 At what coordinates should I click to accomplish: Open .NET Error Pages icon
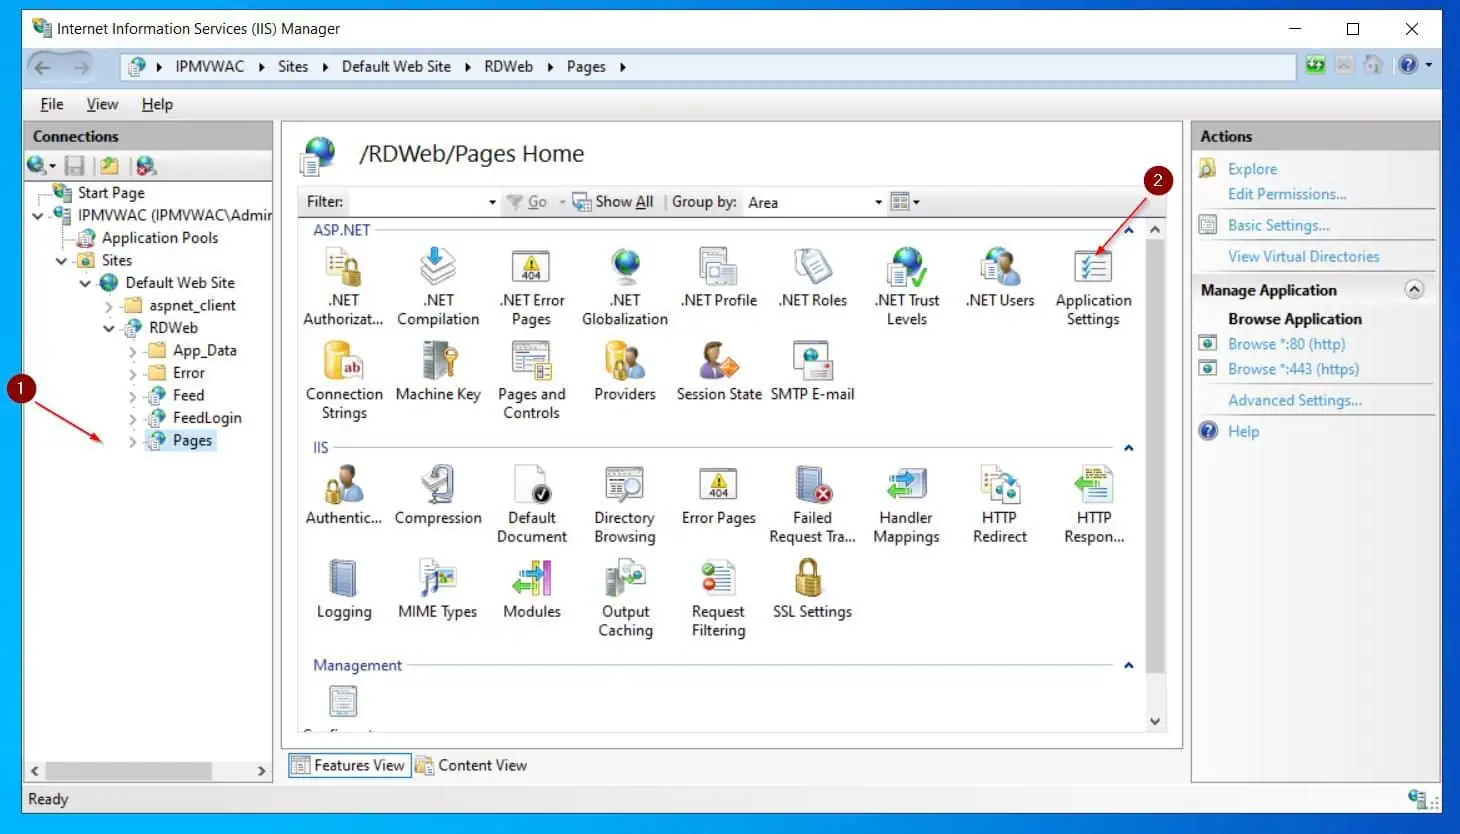coord(531,287)
